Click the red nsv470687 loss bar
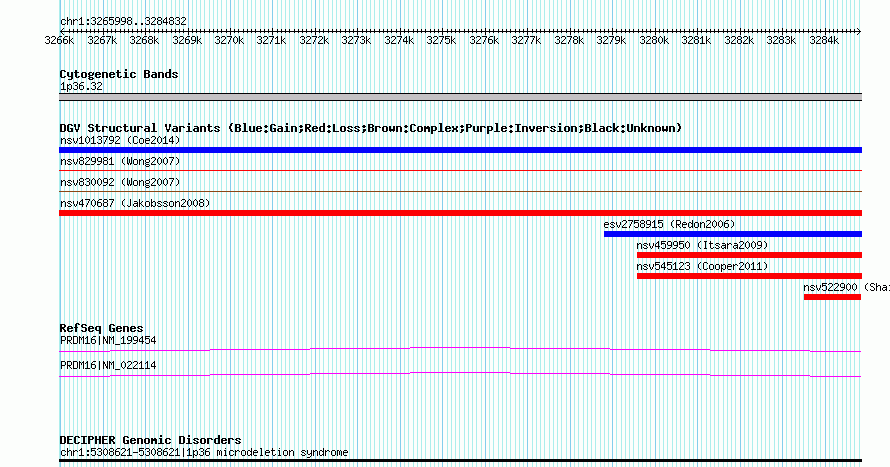The width and height of the screenshot is (890, 467). click(460, 213)
